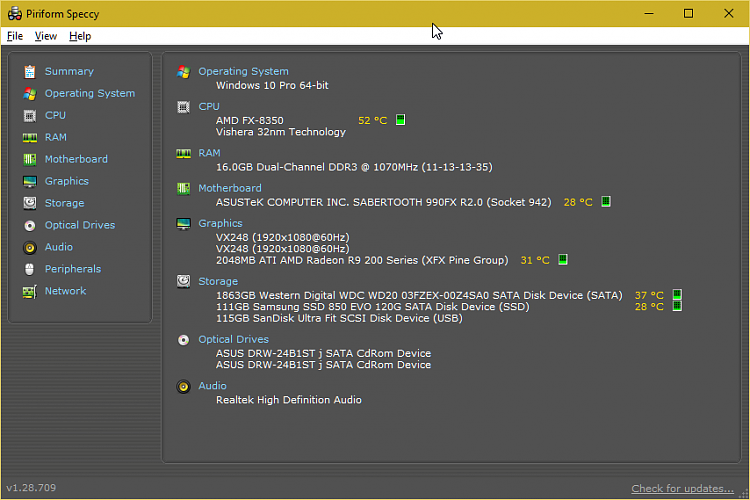The image size is (750, 500).
Task: Click the Summary clipboard icon in sidebar
Action: [x=30, y=72]
